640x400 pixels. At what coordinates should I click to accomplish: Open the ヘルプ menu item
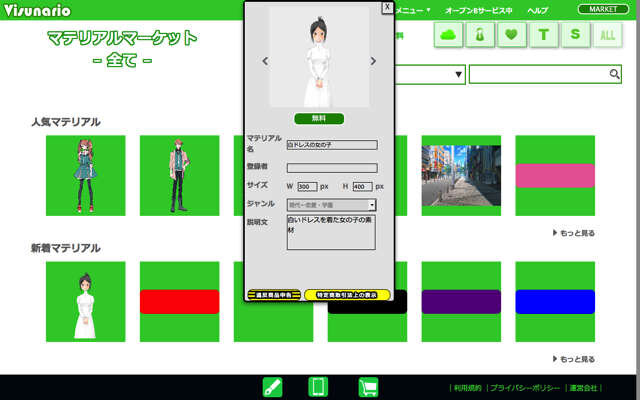pos(538,11)
